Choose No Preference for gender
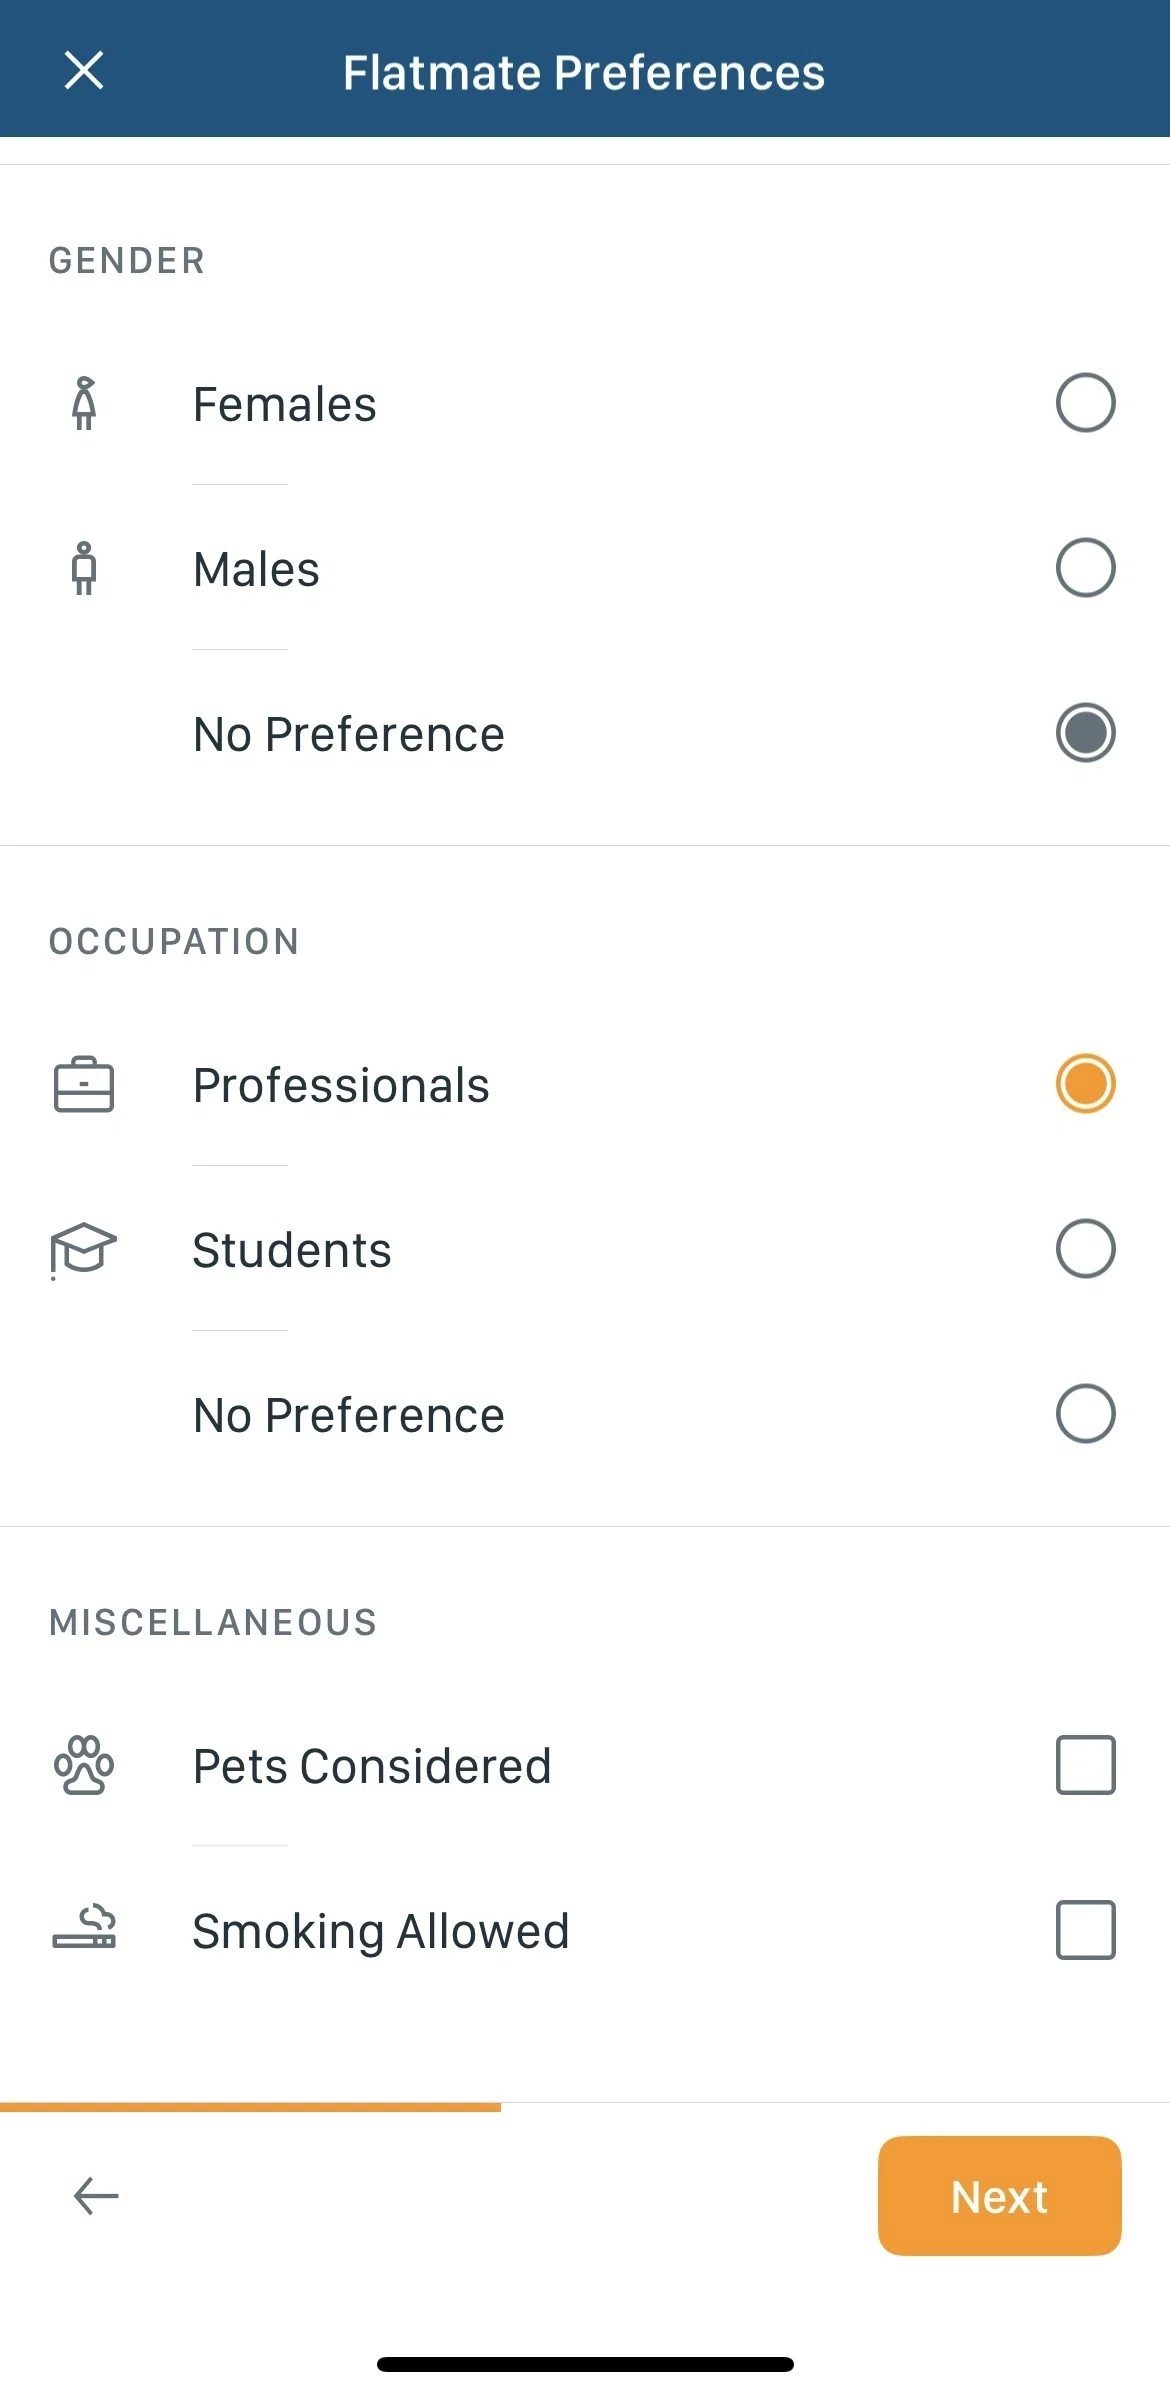 coord(1085,733)
